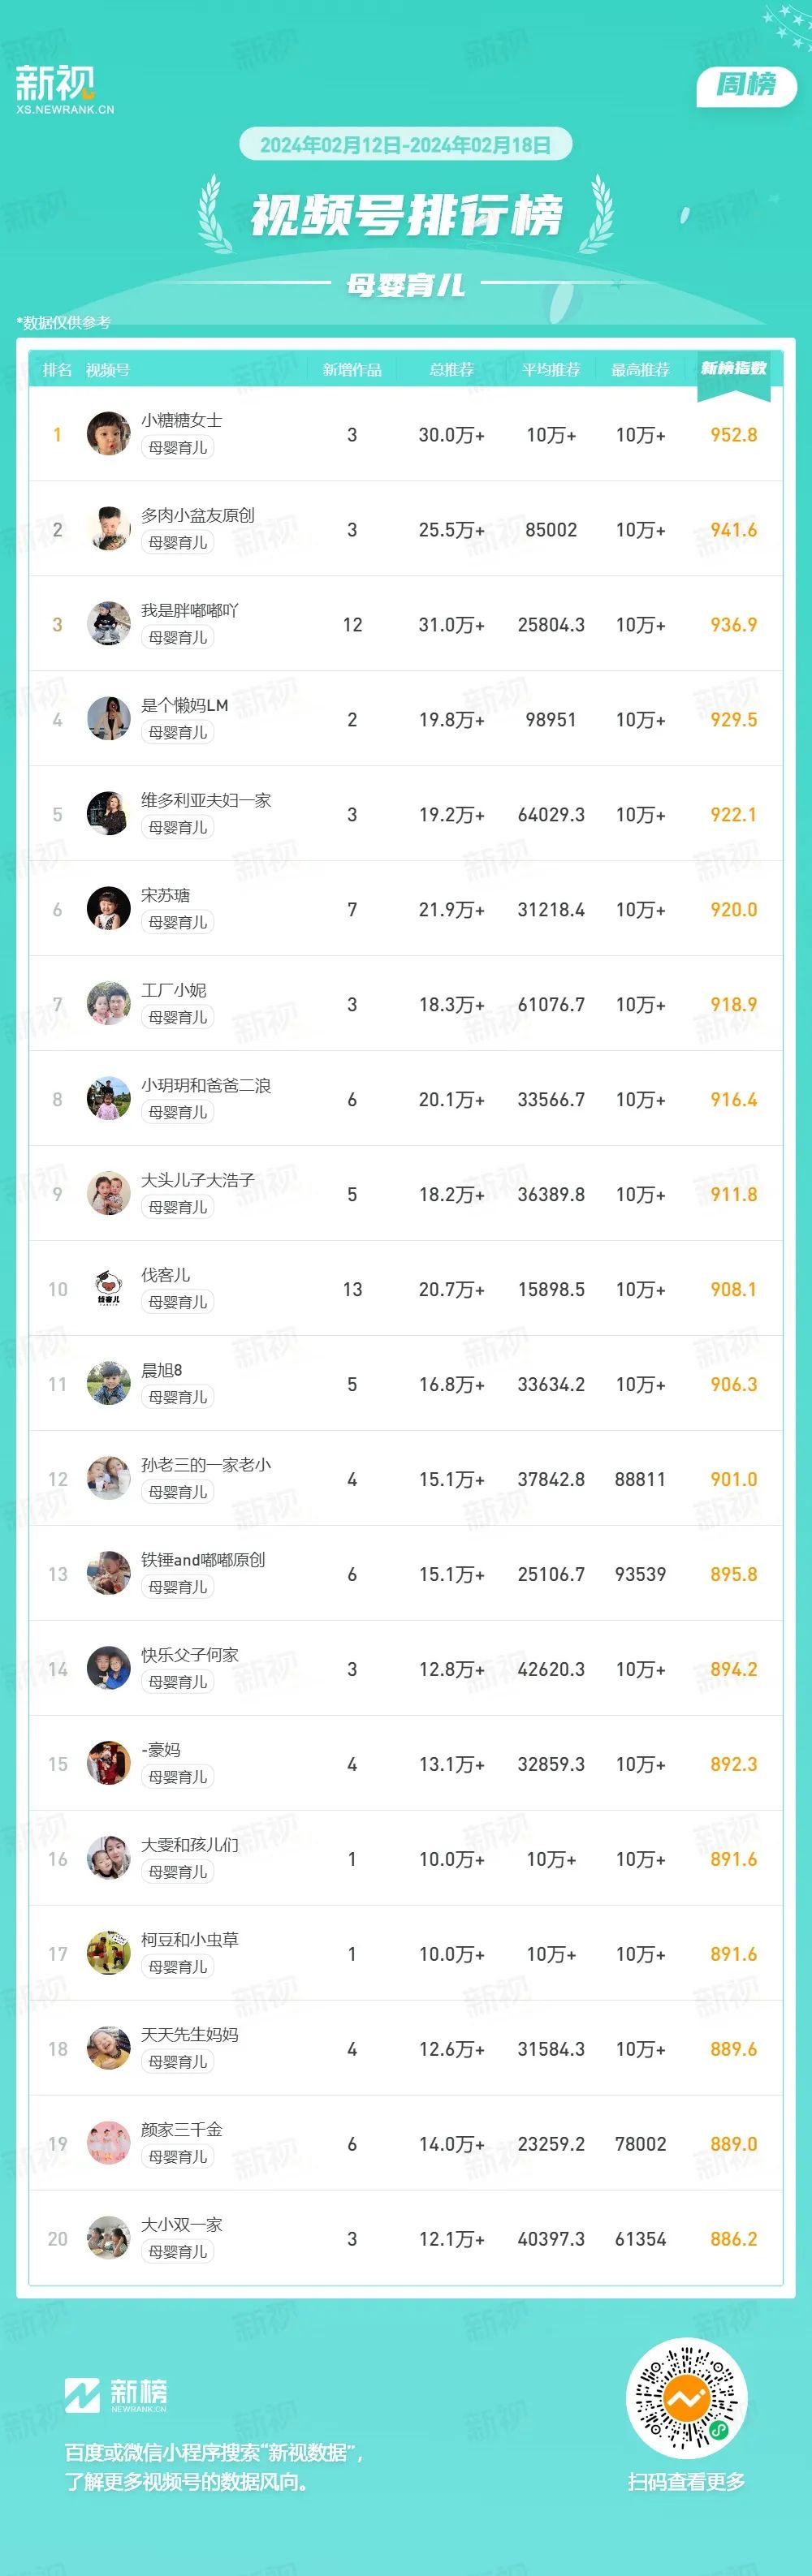The height and width of the screenshot is (2576, 812).
Task: Click the 新增作品 column header
Action: pyautogui.click(x=352, y=370)
